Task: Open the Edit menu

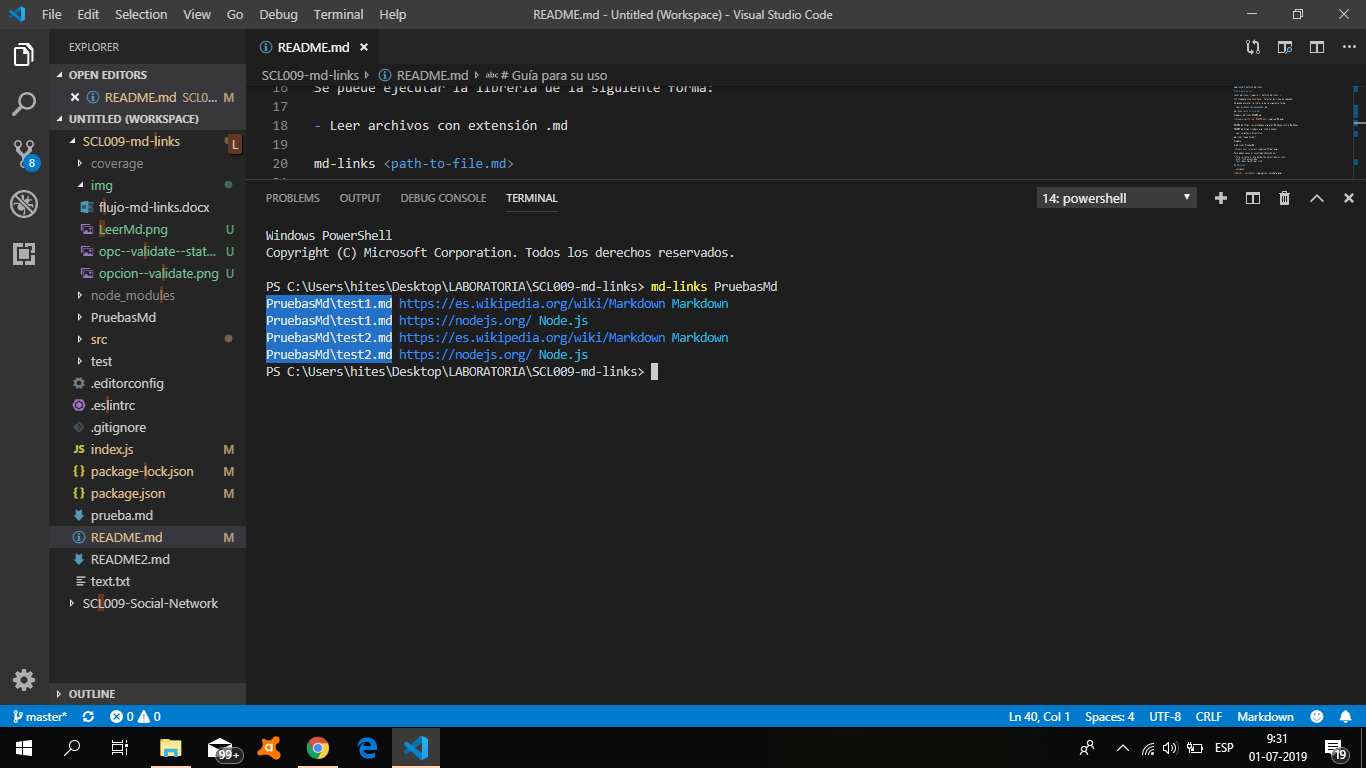Action: [88, 14]
